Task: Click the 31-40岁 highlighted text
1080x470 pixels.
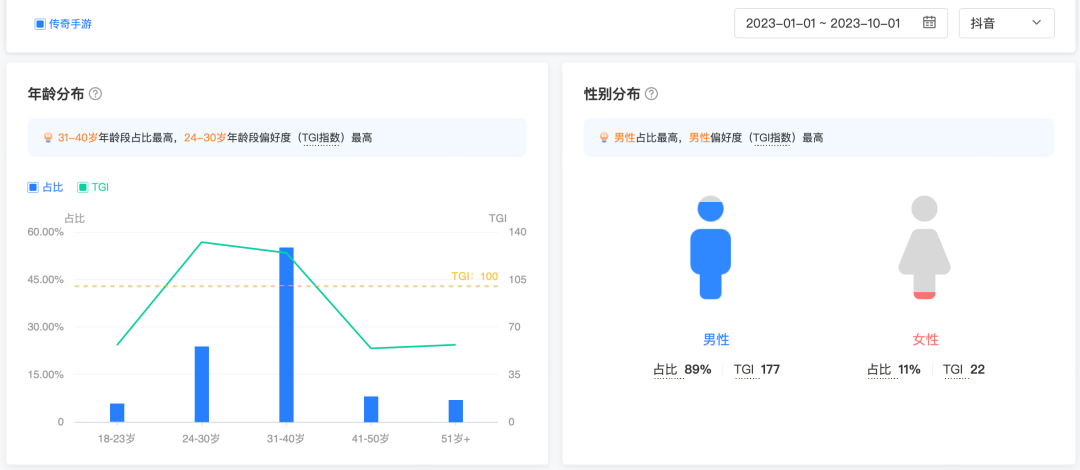Action: [77, 138]
